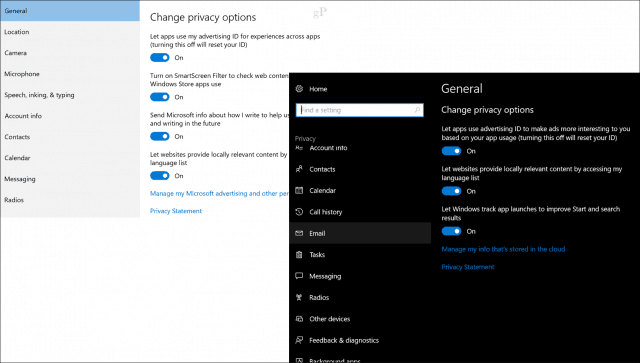Click the Other devices icon
640x363 pixels.
(299, 318)
